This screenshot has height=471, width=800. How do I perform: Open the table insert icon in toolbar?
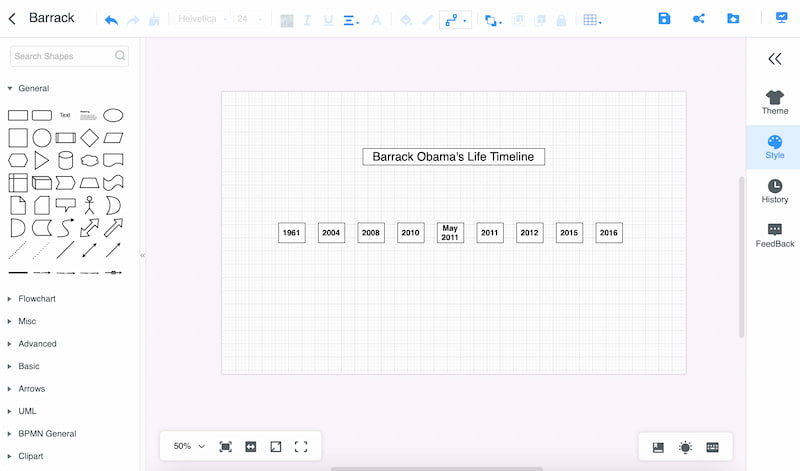point(591,19)
